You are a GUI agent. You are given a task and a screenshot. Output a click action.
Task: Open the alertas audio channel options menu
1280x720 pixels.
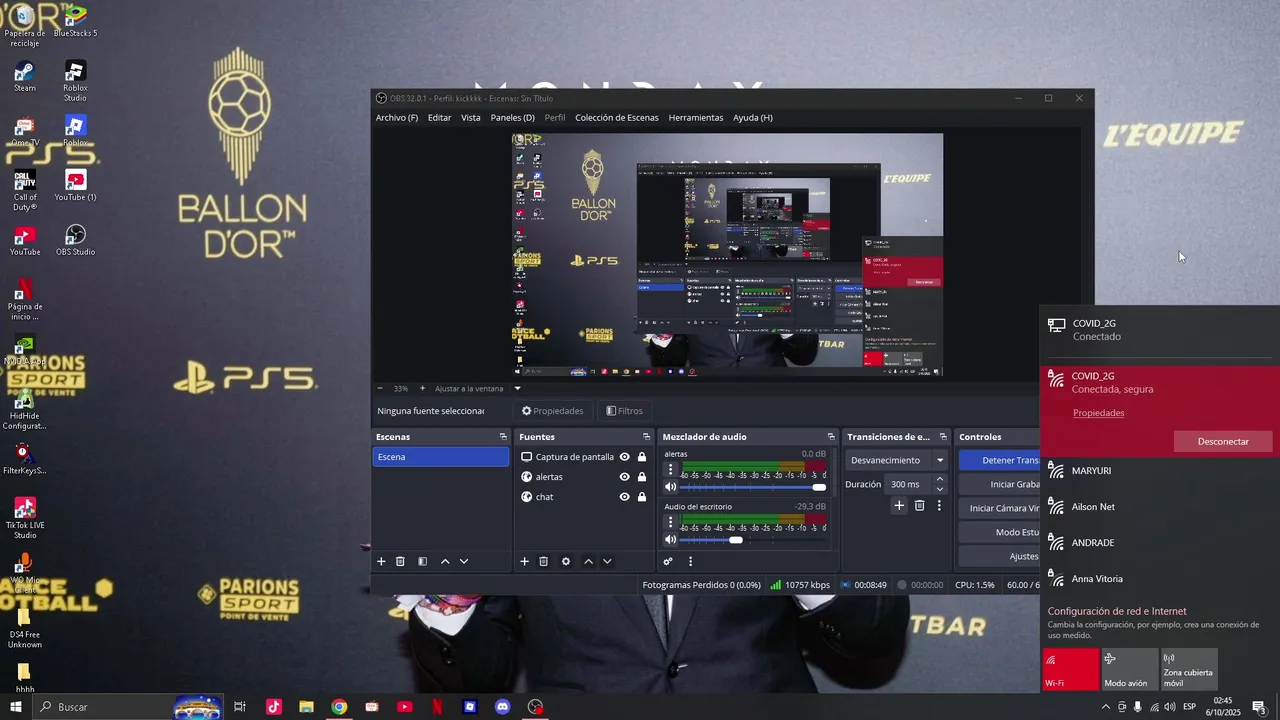coord(671,468)
